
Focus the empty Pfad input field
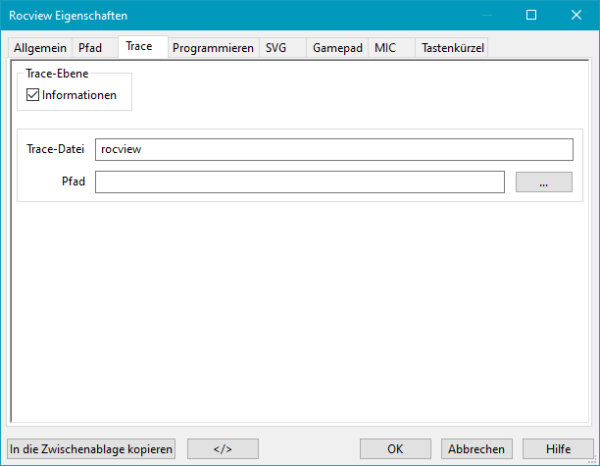tap(300, 182)
